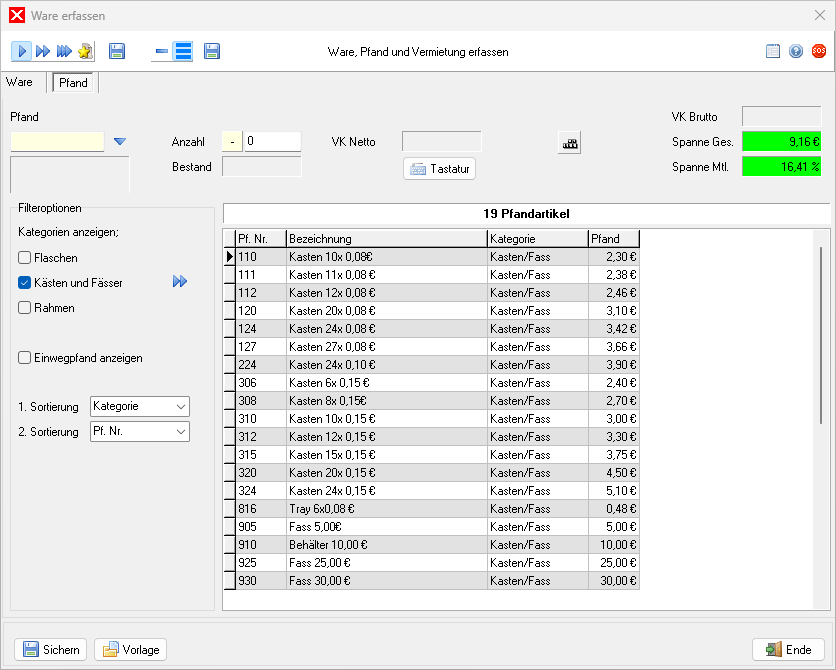Expand the Pfand selection blue arrow dropdown

[120, 142]
